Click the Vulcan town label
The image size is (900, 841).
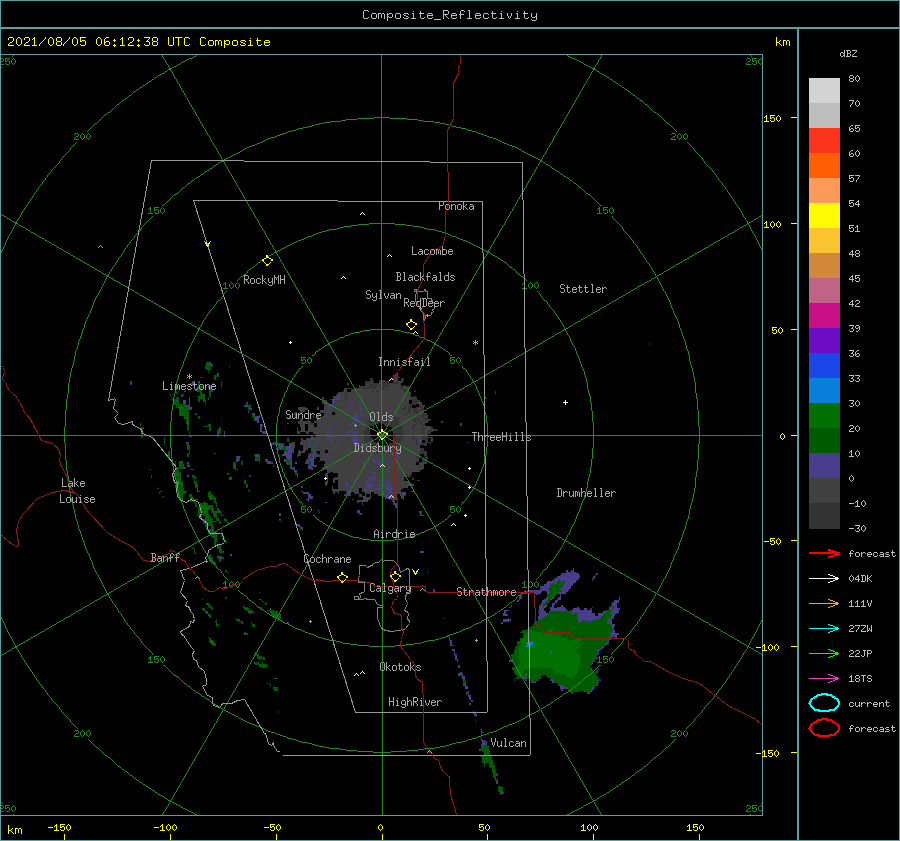pos(508,743)
